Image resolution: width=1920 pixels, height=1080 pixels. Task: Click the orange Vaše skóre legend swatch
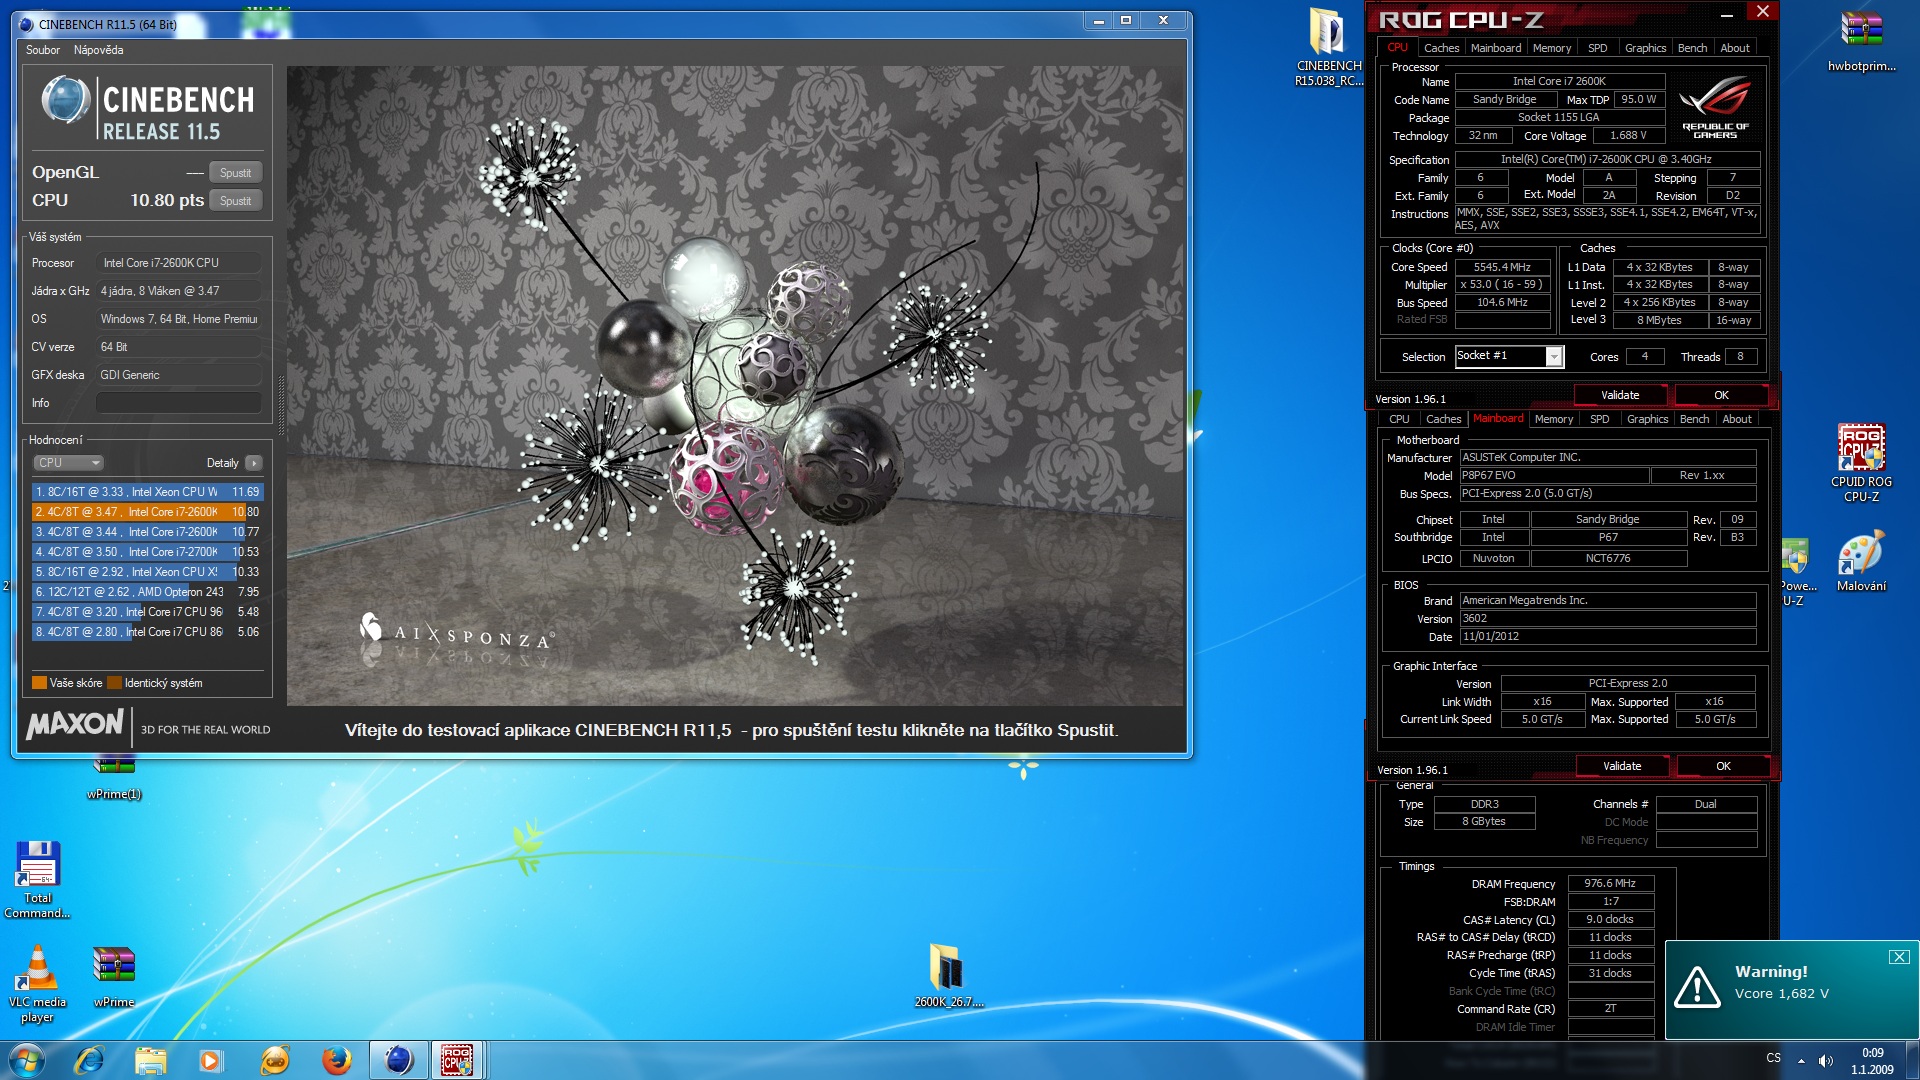coord(39,683)
